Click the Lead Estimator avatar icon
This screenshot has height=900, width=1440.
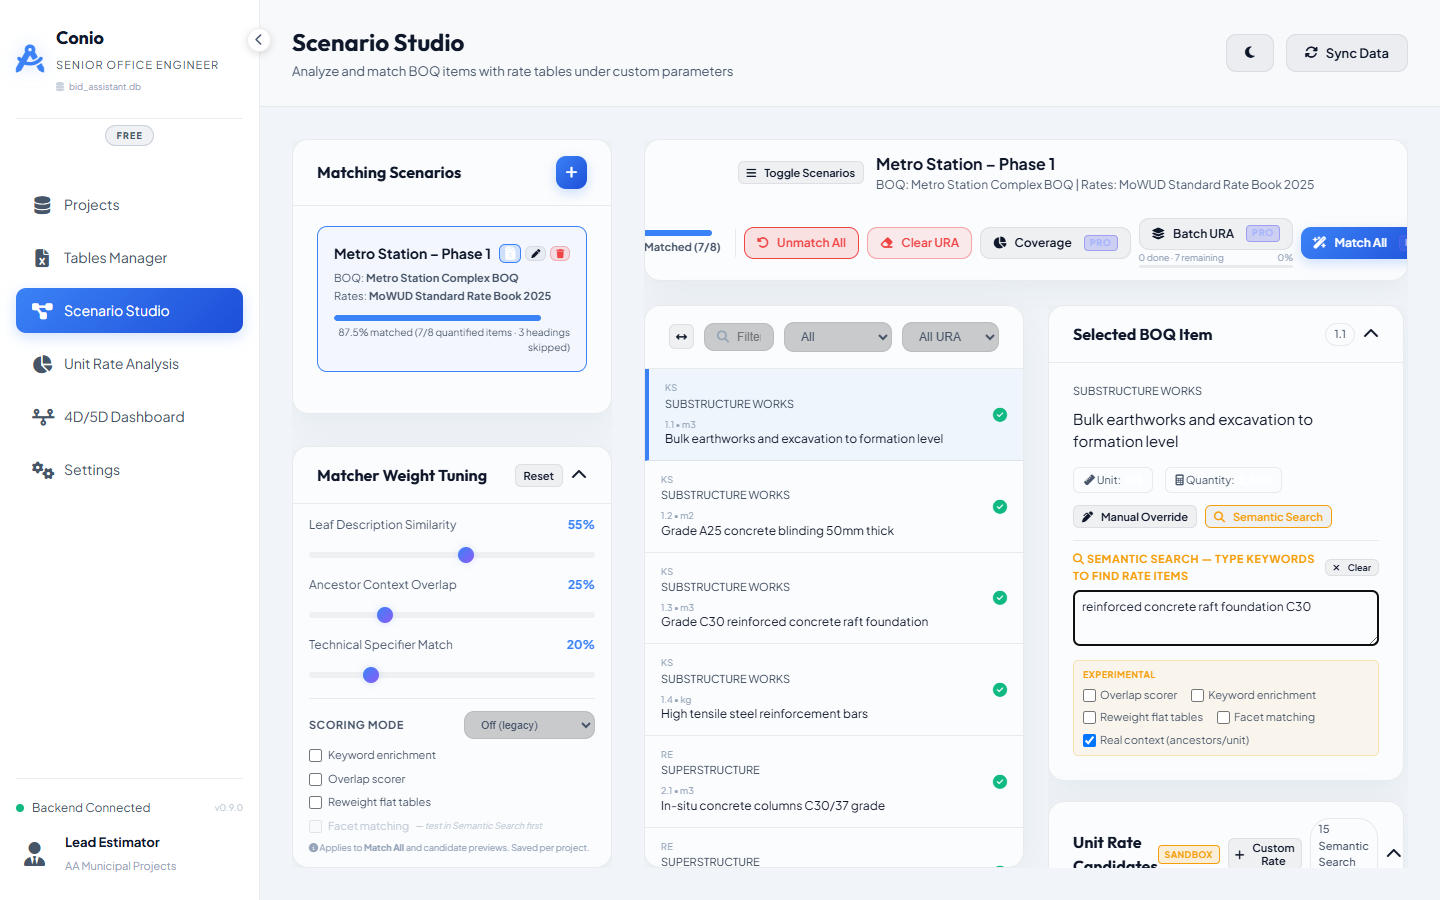tap(35, 853)
